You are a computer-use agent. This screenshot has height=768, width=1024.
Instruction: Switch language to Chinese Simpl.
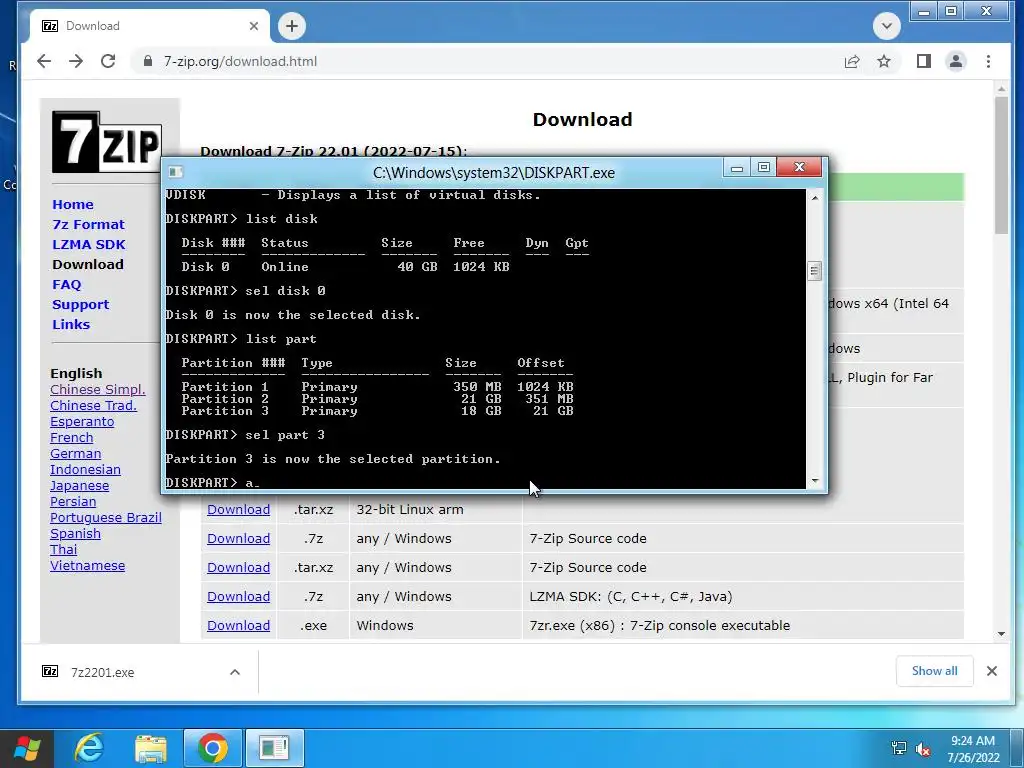tap(98, 390)
